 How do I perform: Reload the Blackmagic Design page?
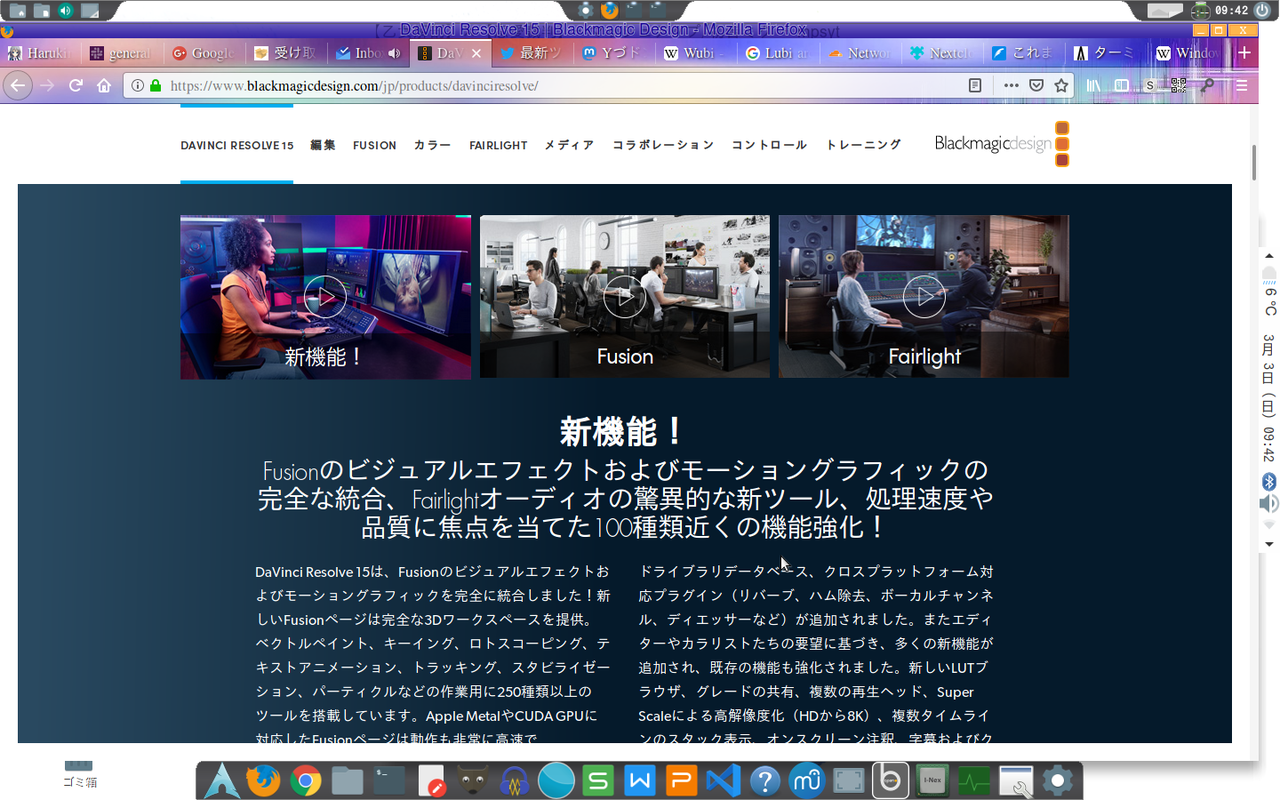coord(75,86)
